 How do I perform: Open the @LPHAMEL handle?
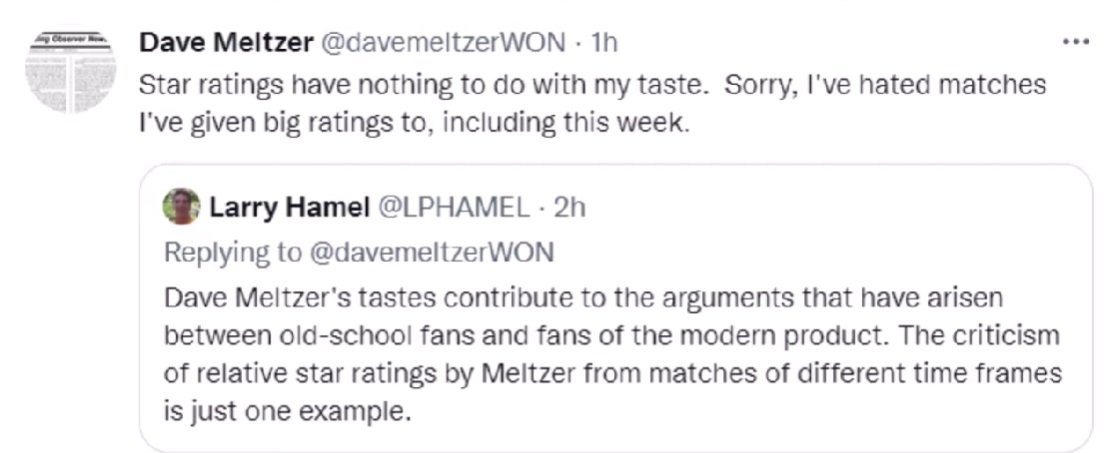pos(455,207)
